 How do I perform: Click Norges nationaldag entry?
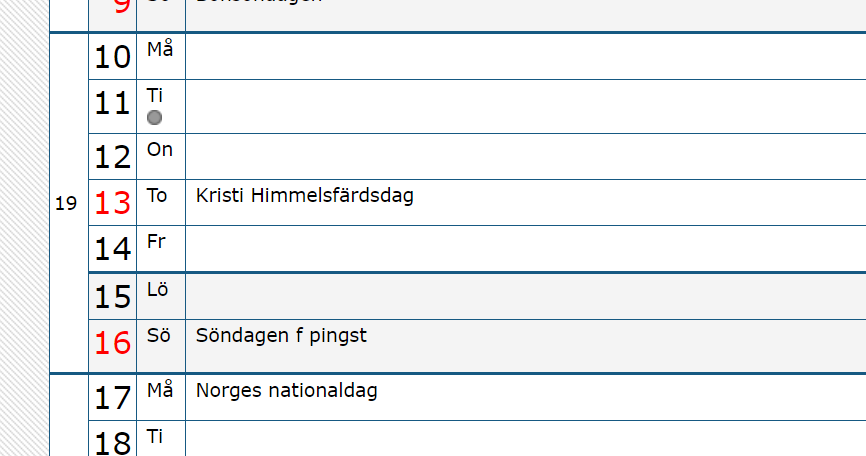pyautogui.click(x=287, y=390)
